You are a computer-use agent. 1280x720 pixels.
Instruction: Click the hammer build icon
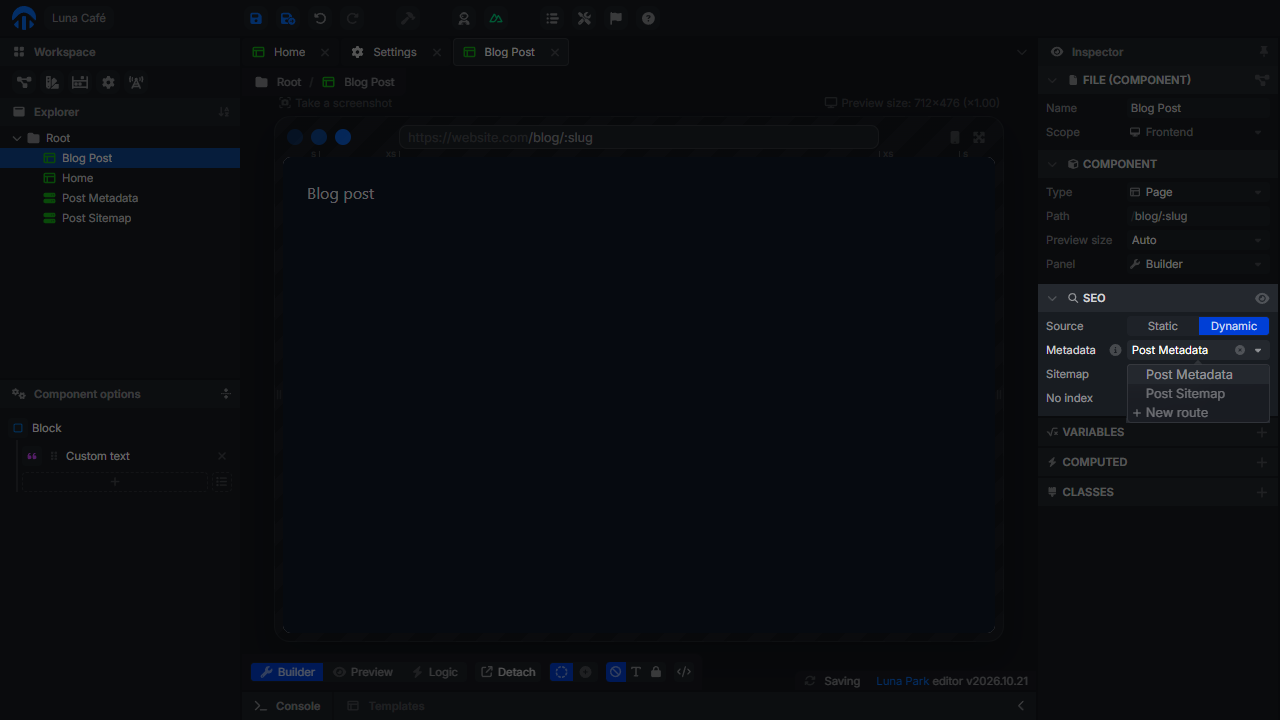click(x=407, y=18)
